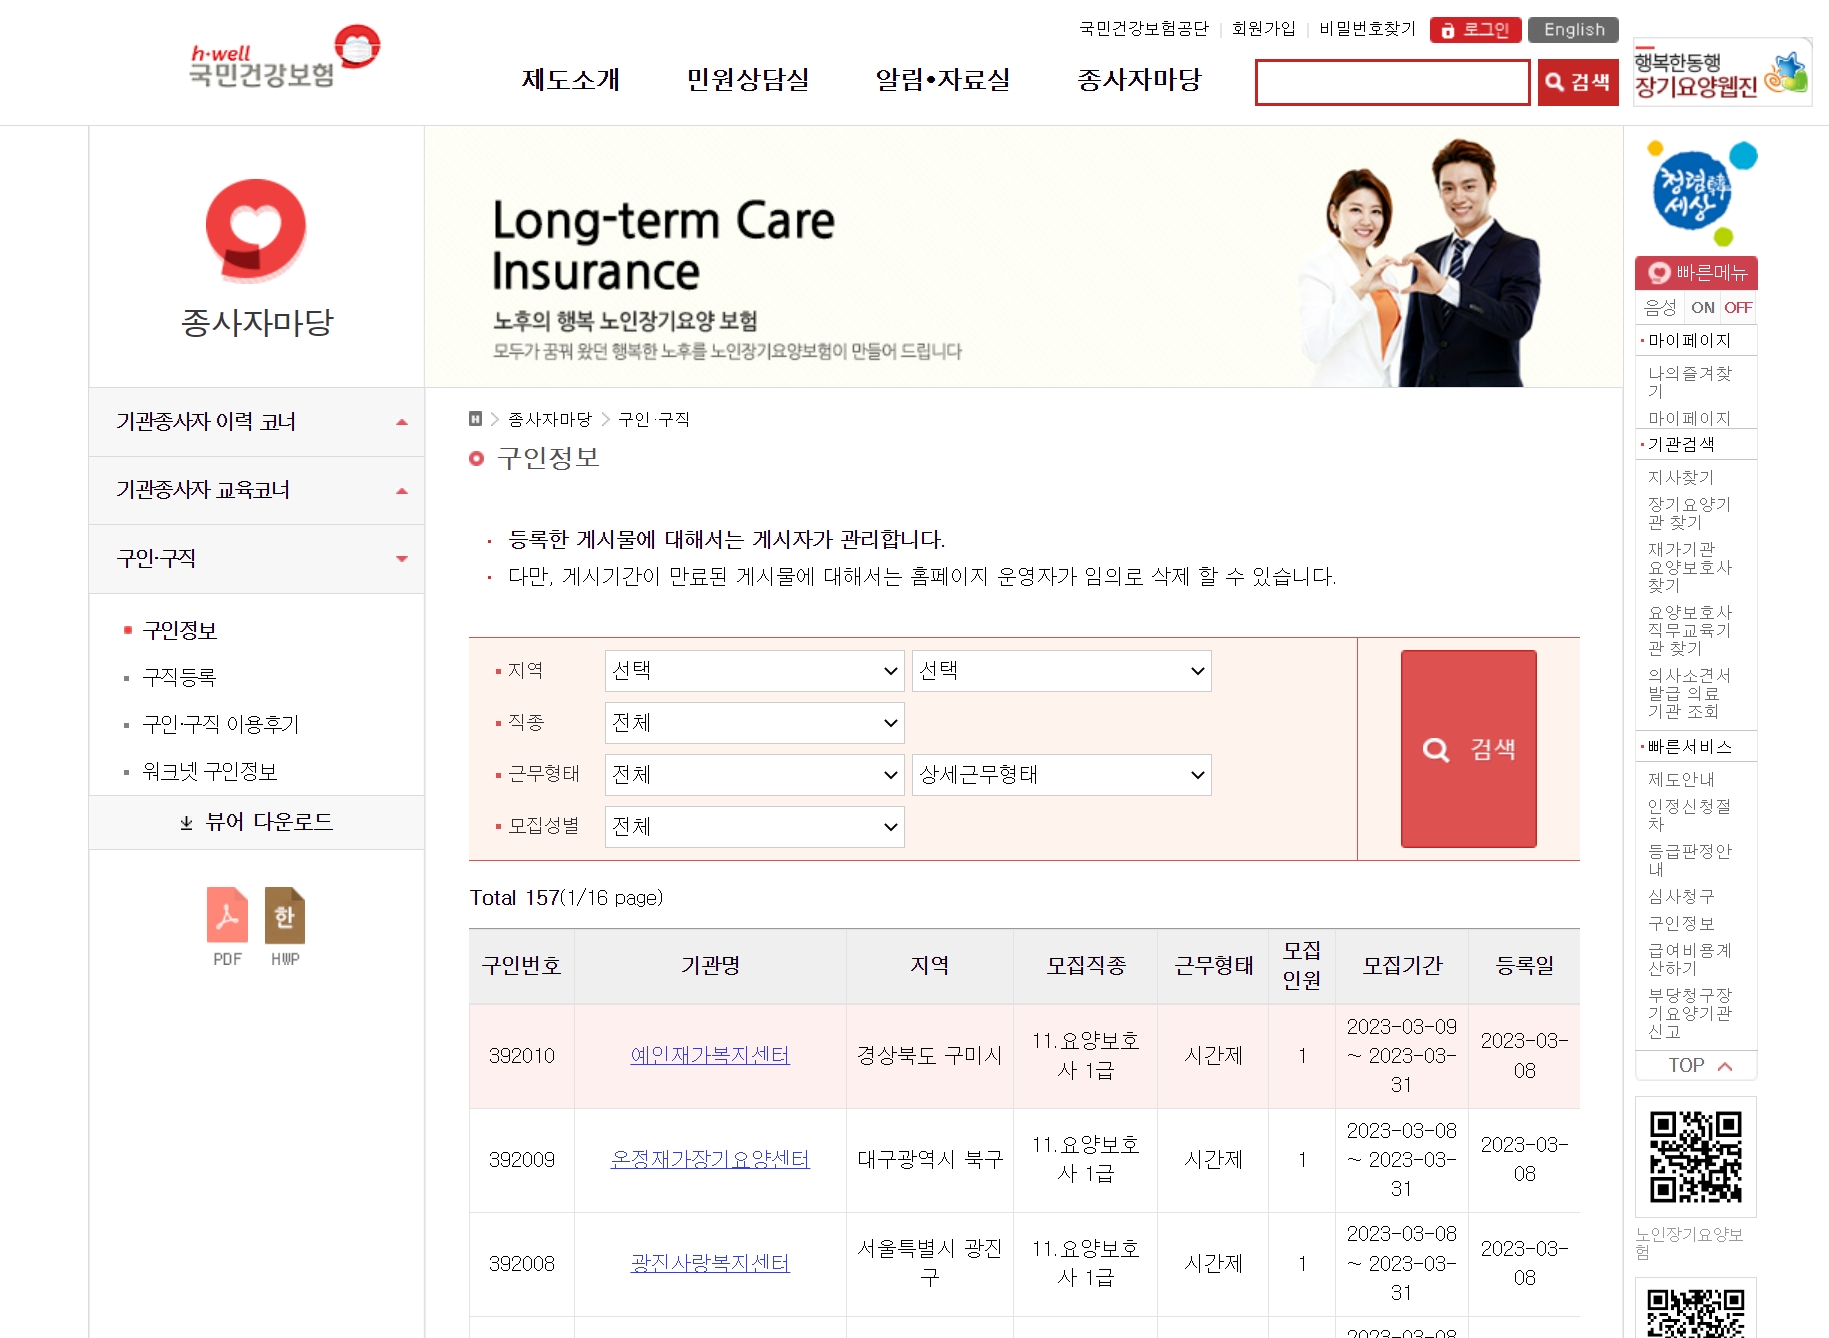The width and height of the screenshot is (1829, 1338).
Task: Click 지사찾기 in quick menu
Action: pyautogui.click(x=1681, y=478)
